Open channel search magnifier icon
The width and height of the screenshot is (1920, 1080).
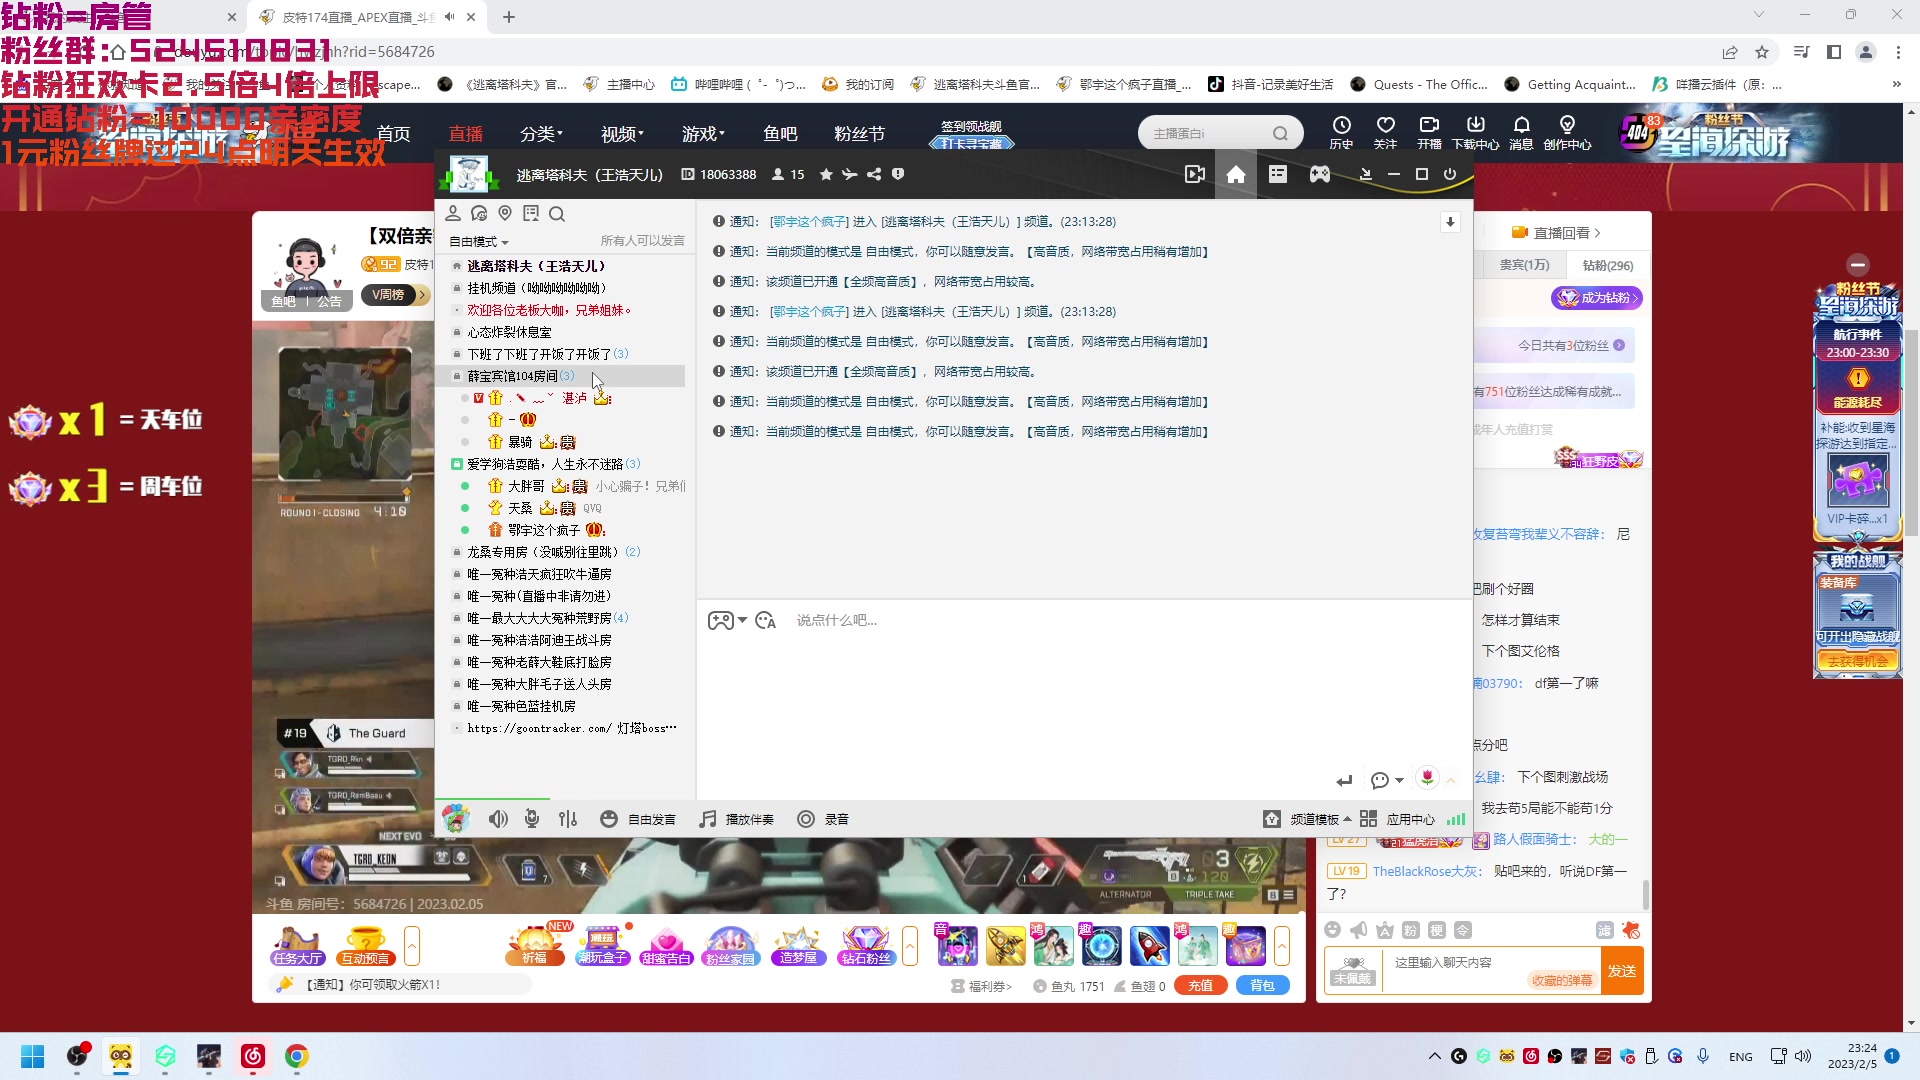(x=557, y=213)
